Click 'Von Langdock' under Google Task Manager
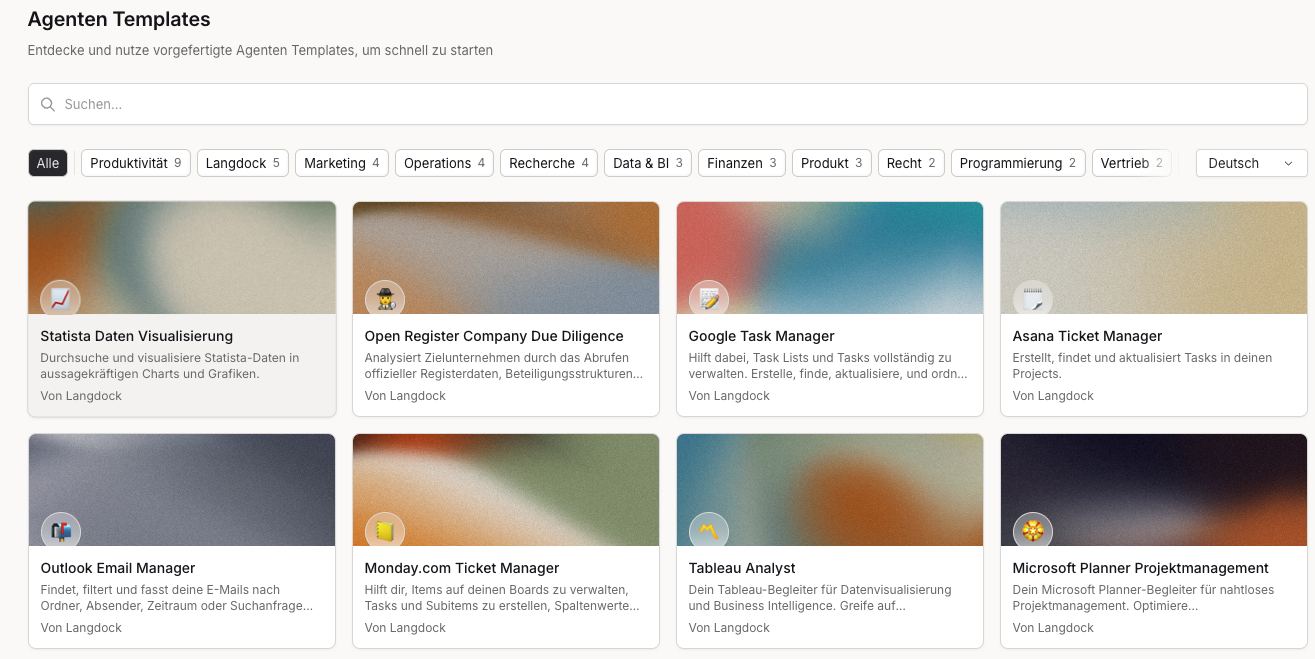 tap(729, 396)
